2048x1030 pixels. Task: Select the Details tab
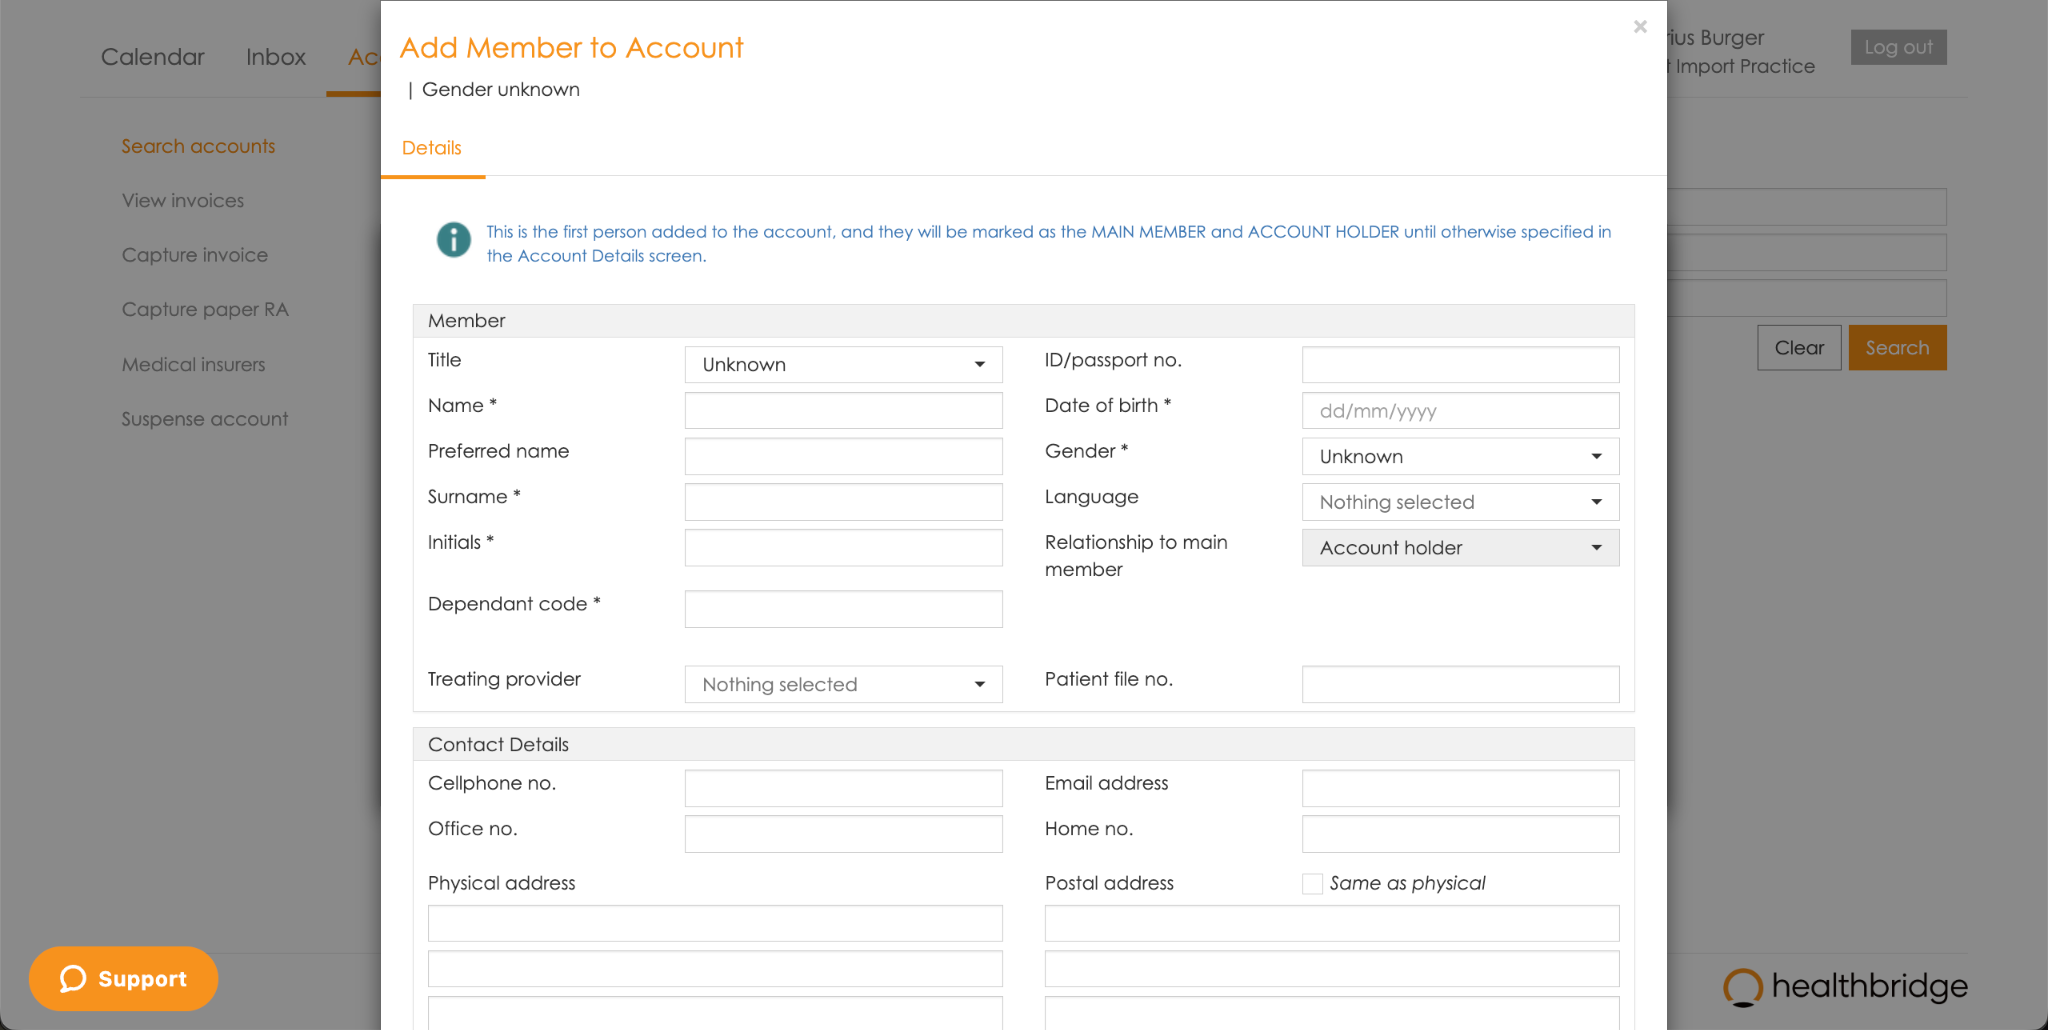pos(432,148)
